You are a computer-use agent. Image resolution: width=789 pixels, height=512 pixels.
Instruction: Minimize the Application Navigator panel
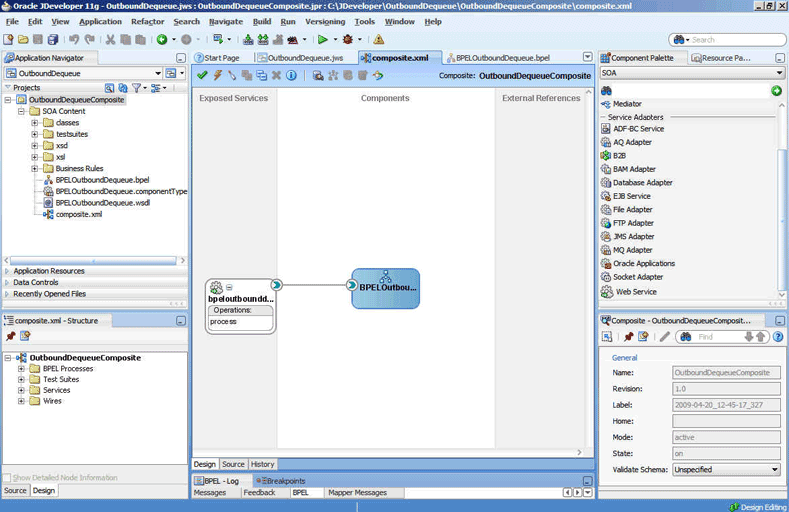(181, 58)
